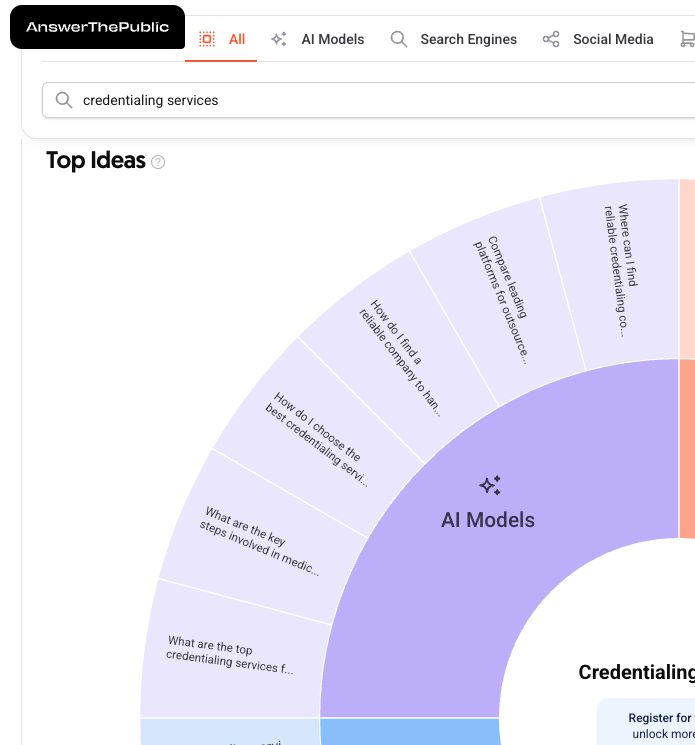Go to the Social Media tab

point(612,39)
